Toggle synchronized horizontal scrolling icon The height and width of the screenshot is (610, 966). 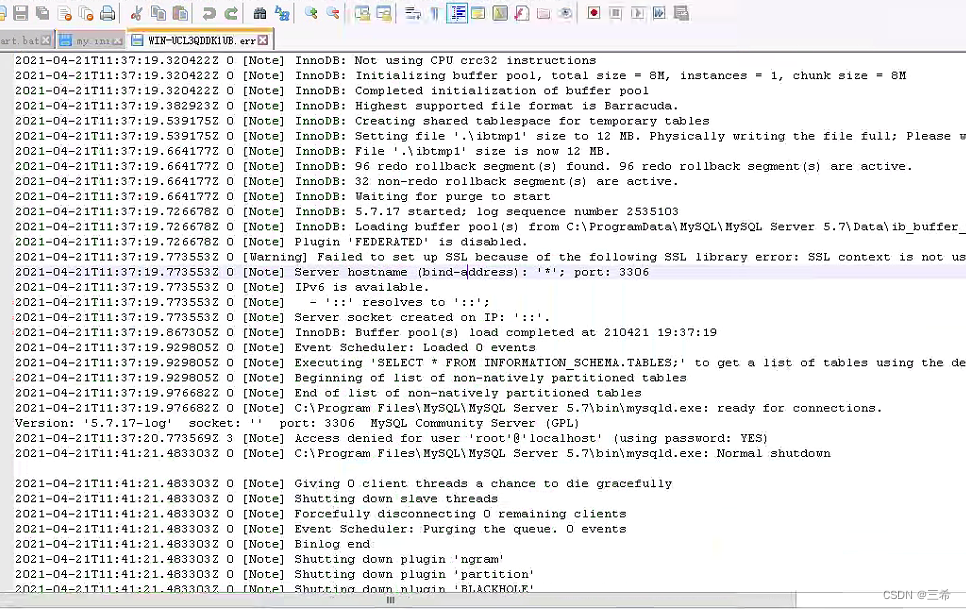pyautogui.click(x=383, y=13)
